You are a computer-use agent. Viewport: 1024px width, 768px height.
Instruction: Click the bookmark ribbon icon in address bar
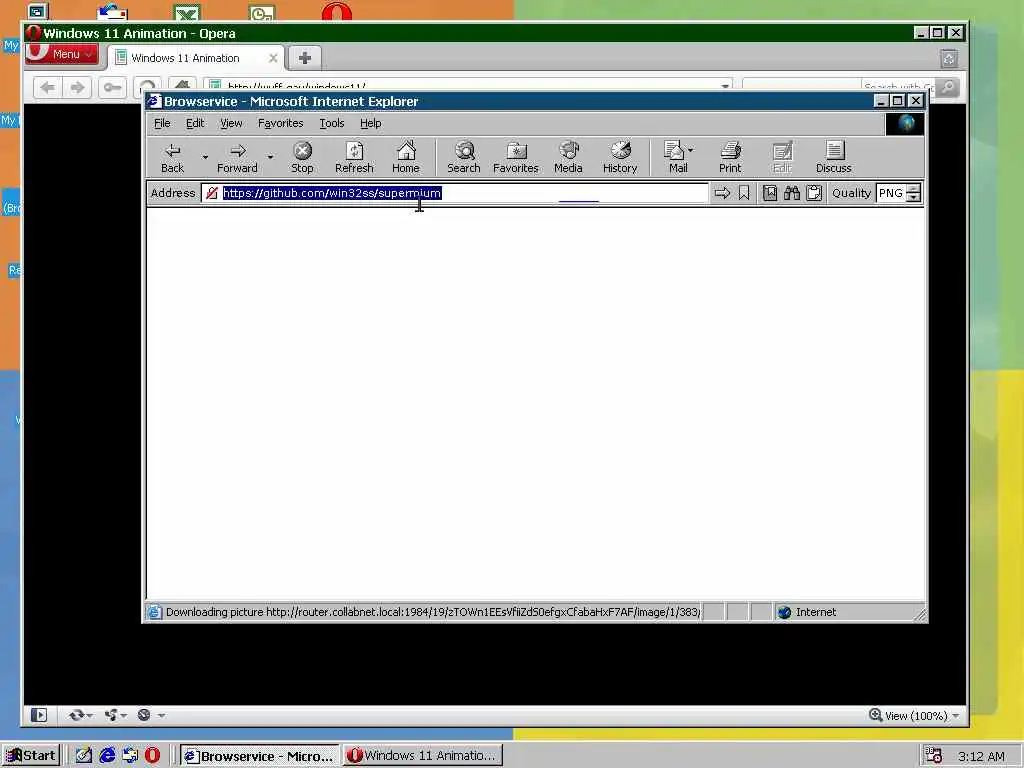pos(744,193)
